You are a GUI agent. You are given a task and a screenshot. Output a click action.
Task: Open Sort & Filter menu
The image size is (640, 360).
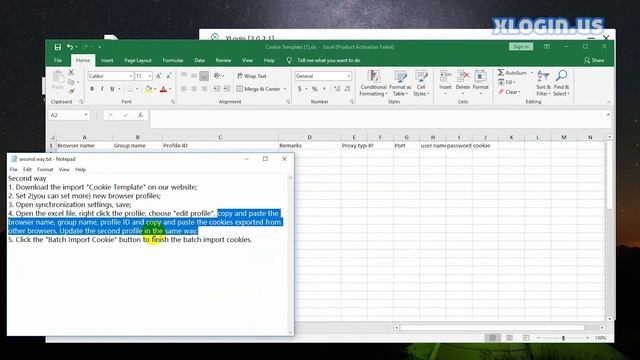pyautogui.click(x=543, y=83)
